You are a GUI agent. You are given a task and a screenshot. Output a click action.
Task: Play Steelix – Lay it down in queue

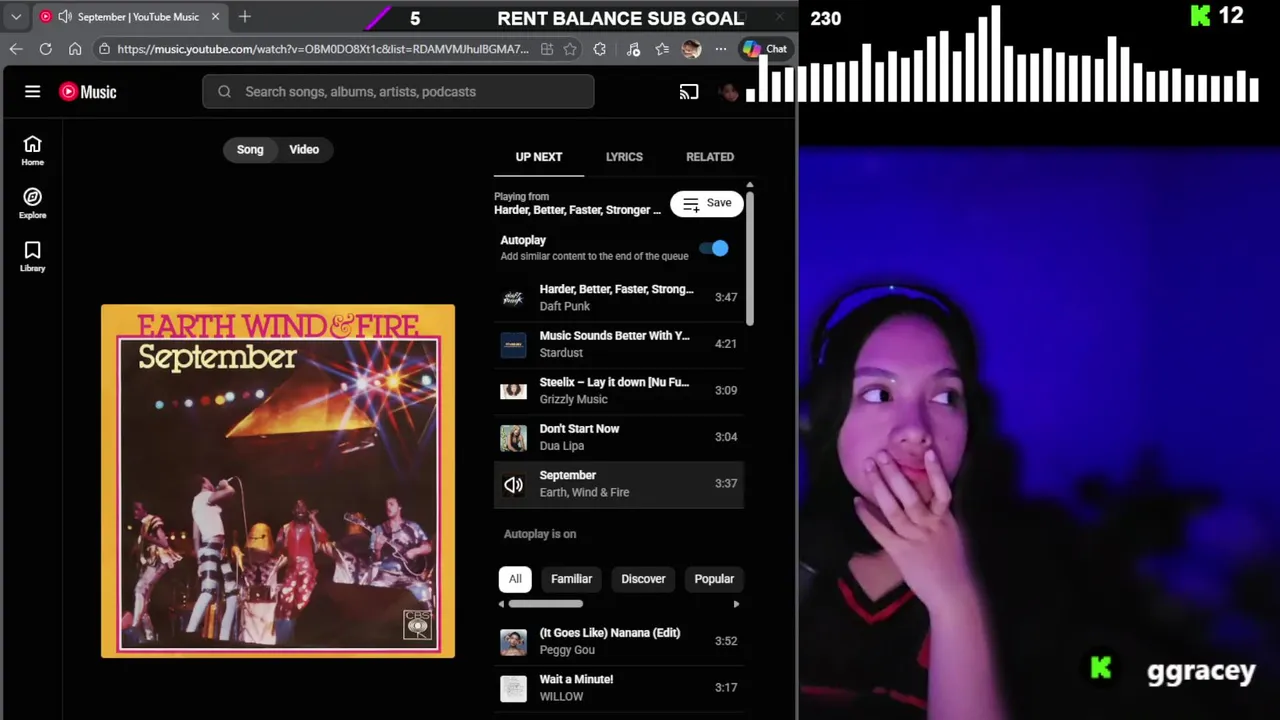tap(619, 391)
